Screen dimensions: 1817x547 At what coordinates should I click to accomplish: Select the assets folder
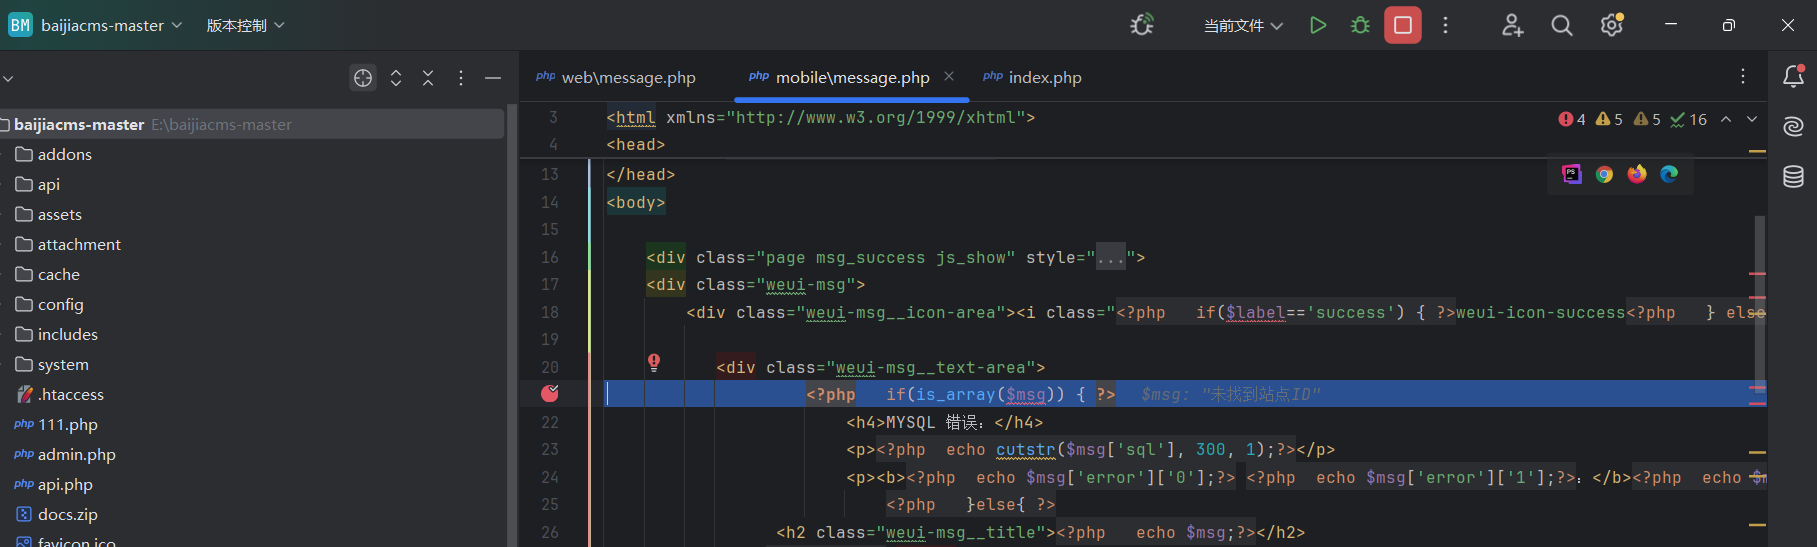point(60,214)
